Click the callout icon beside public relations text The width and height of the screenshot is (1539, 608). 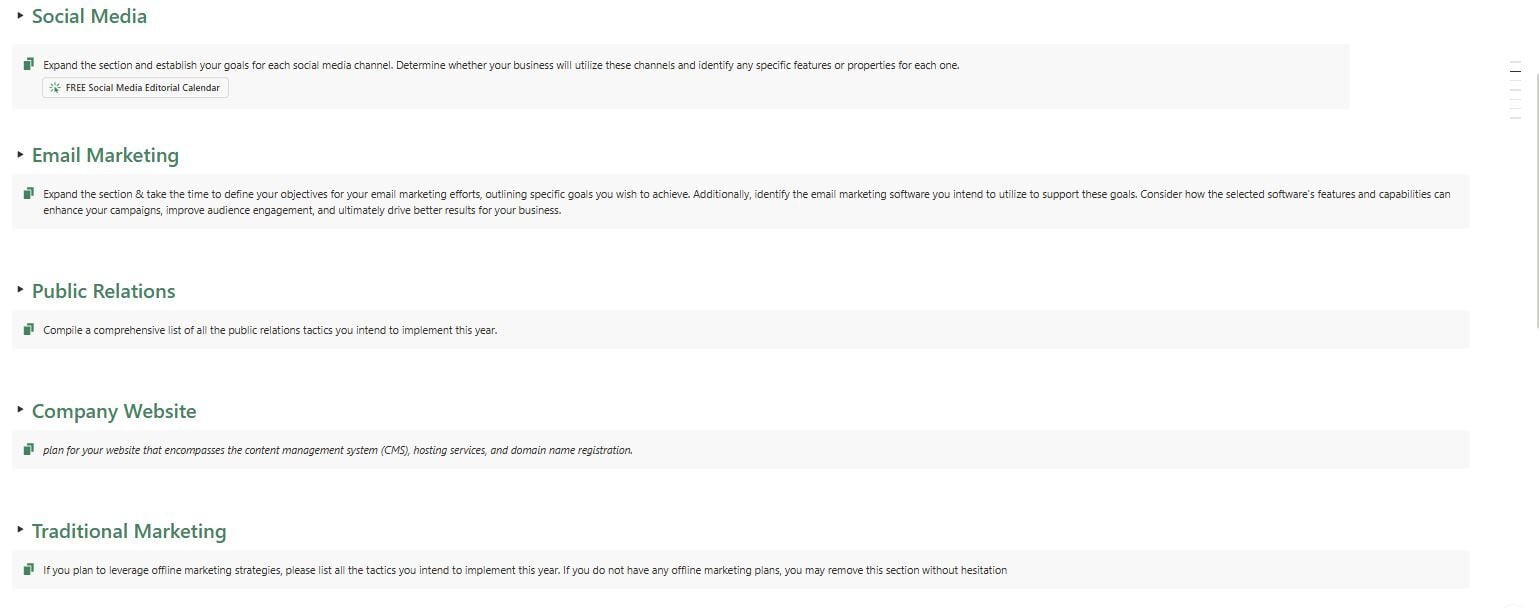(x=29, y=329)
